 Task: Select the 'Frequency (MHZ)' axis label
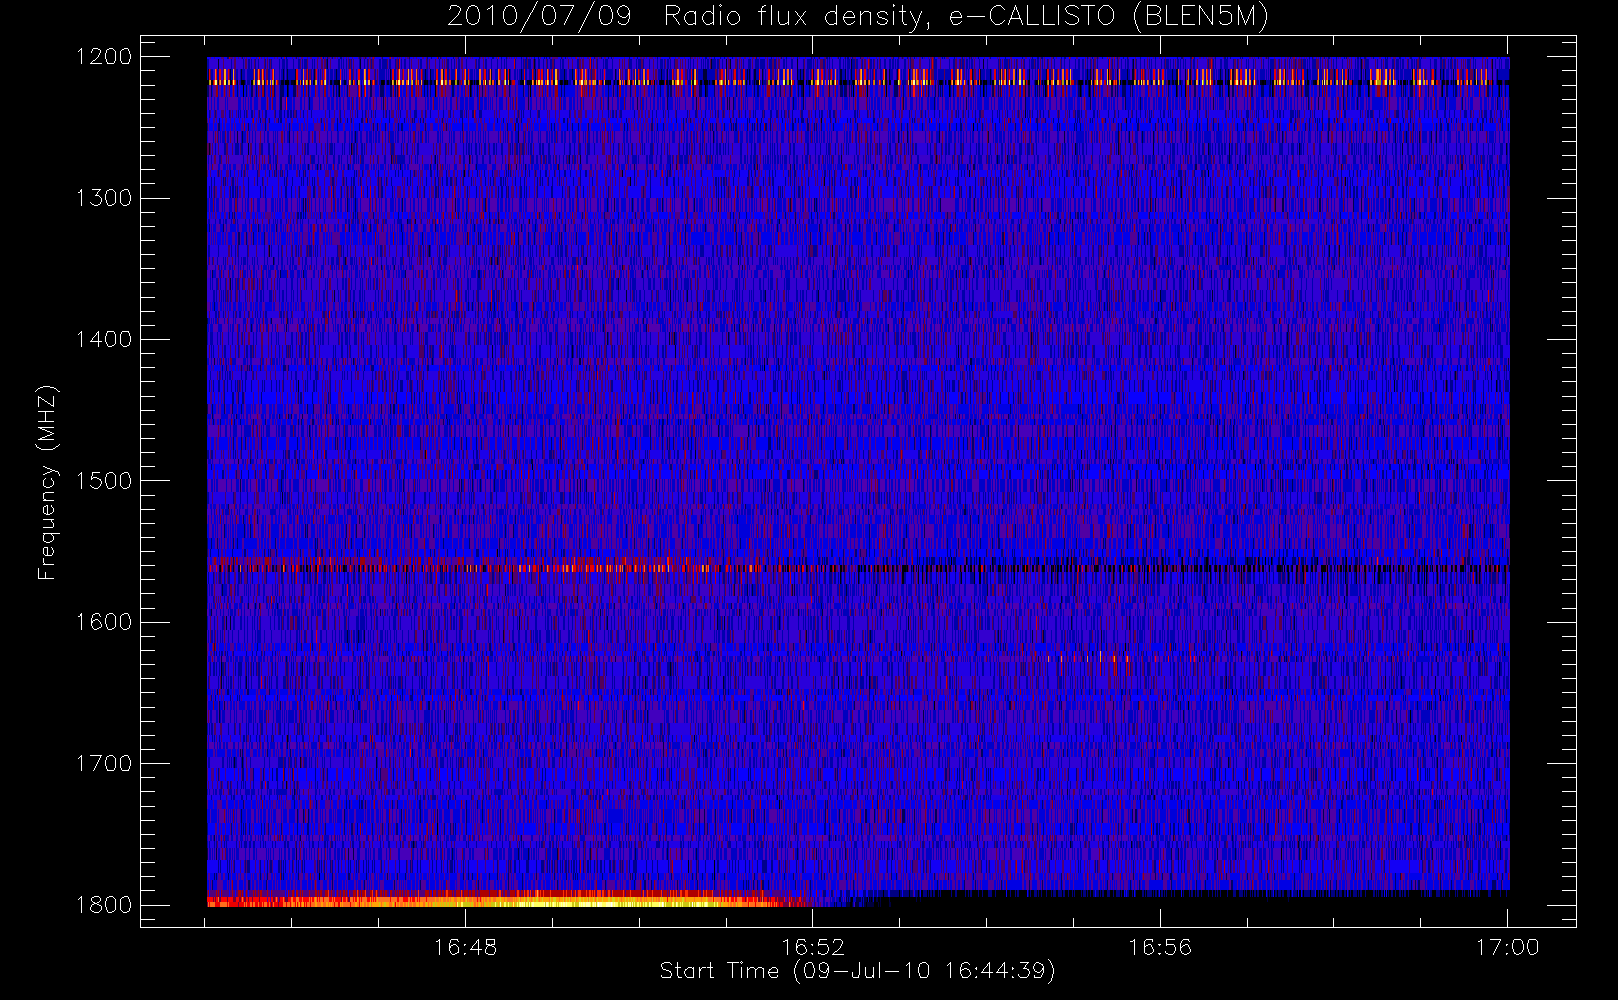tap(47, 482)
